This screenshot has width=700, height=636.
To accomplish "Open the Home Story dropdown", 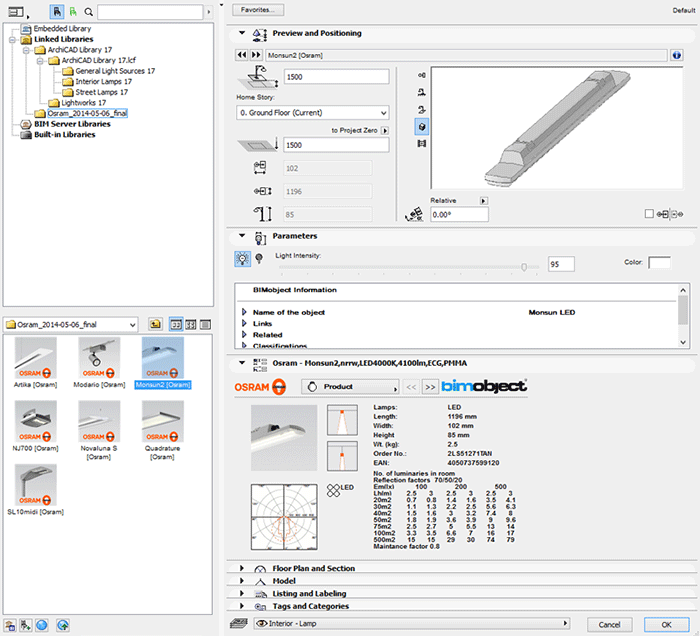I will click(312, 112).
